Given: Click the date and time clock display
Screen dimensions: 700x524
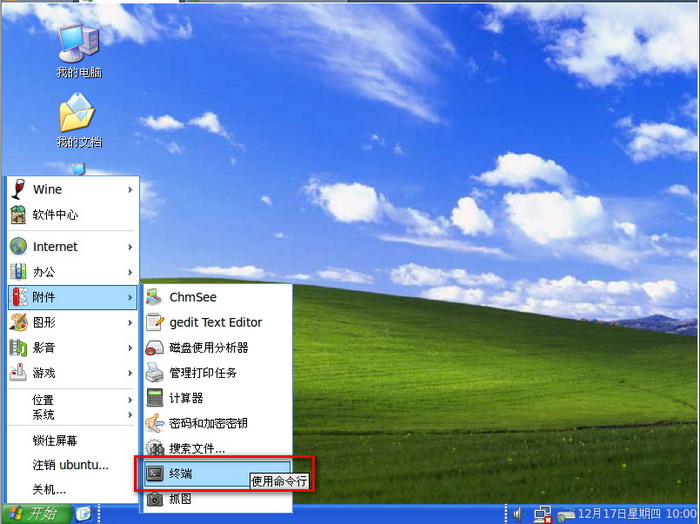Looking at the screenshot, I should point(638,514).
